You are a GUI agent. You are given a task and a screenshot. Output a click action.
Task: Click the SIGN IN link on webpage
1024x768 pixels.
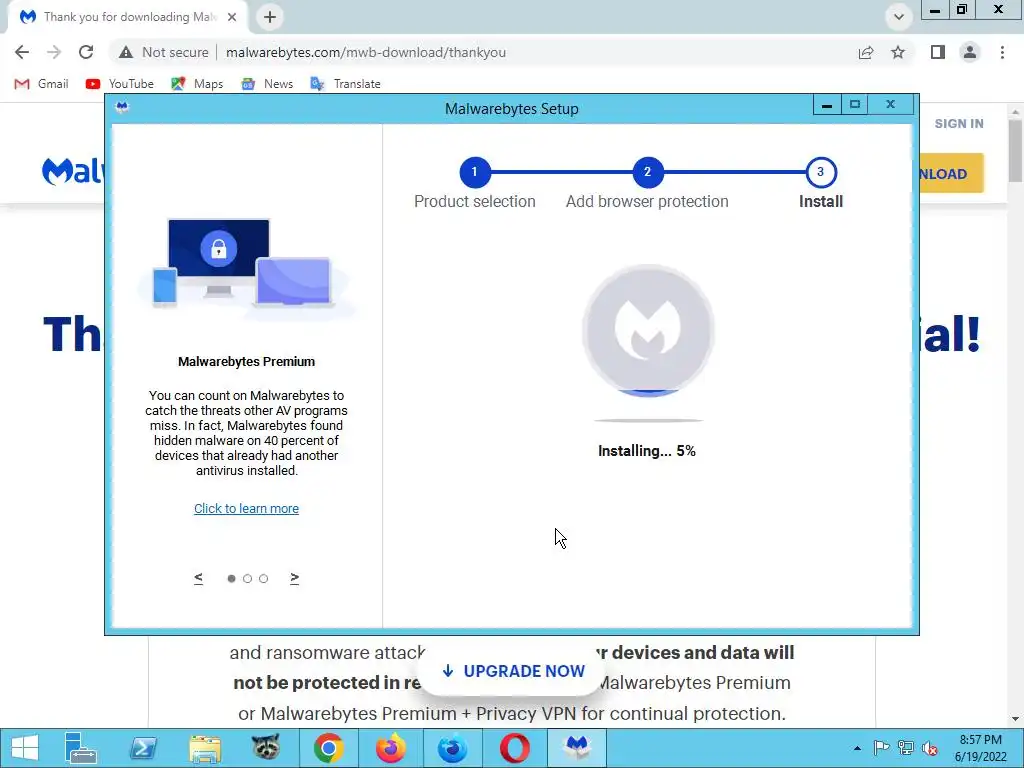click(959, 123)
